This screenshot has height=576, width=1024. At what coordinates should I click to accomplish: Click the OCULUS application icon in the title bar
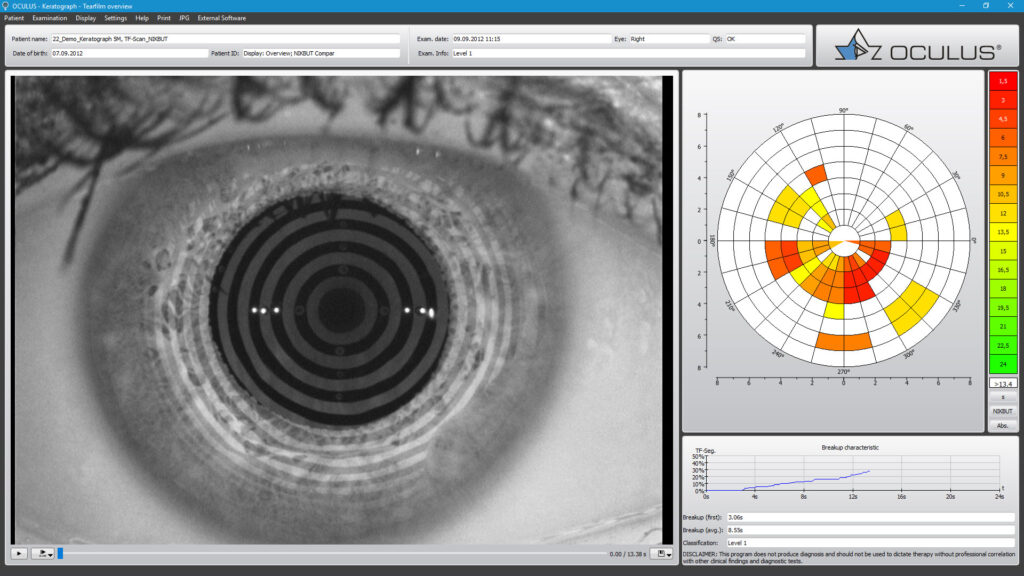point(7,5)
